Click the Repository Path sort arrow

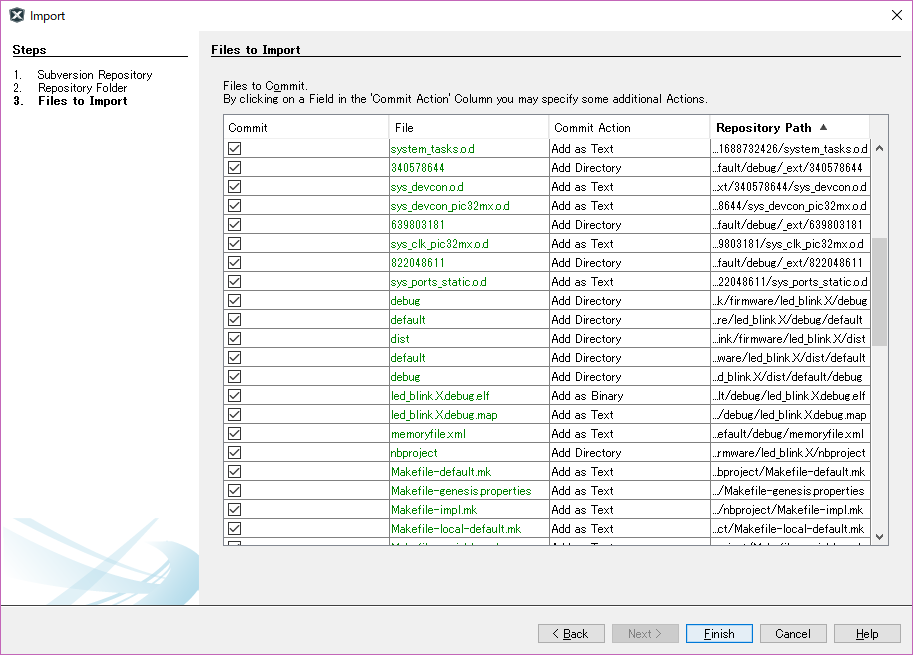pos(823,127)
